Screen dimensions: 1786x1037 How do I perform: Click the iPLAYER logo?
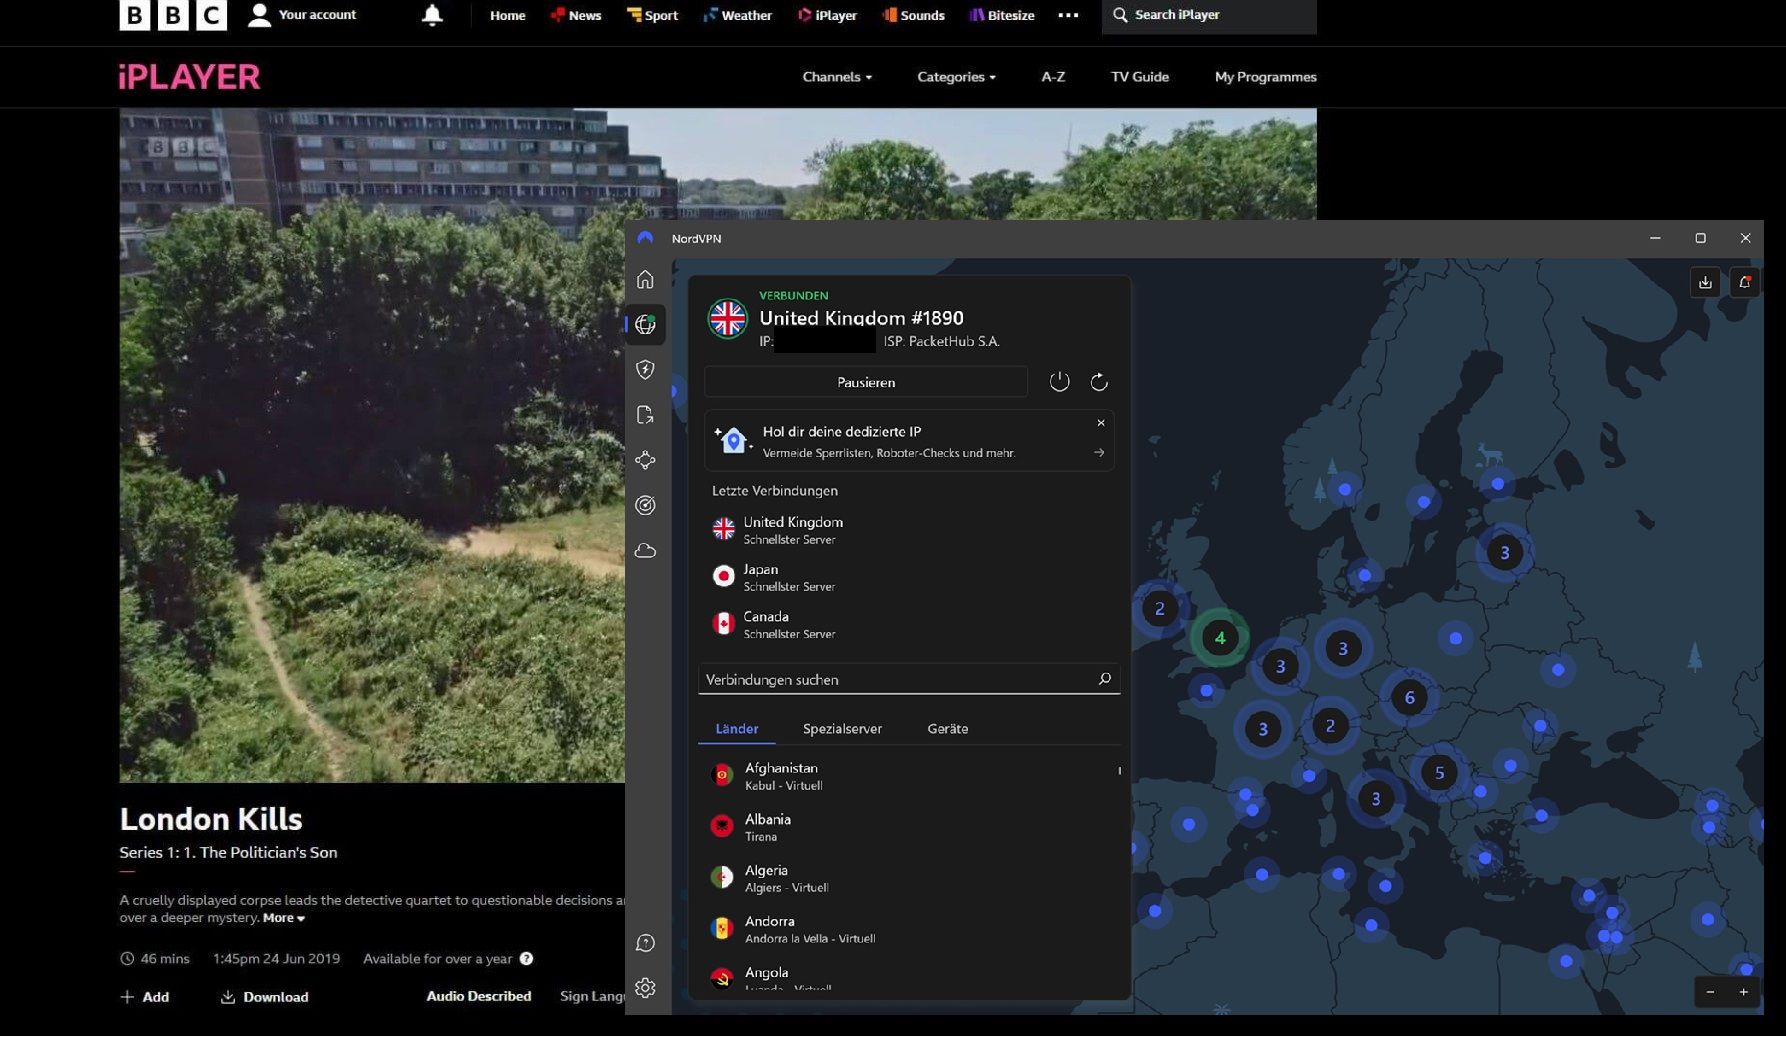(x=189, y=77)
